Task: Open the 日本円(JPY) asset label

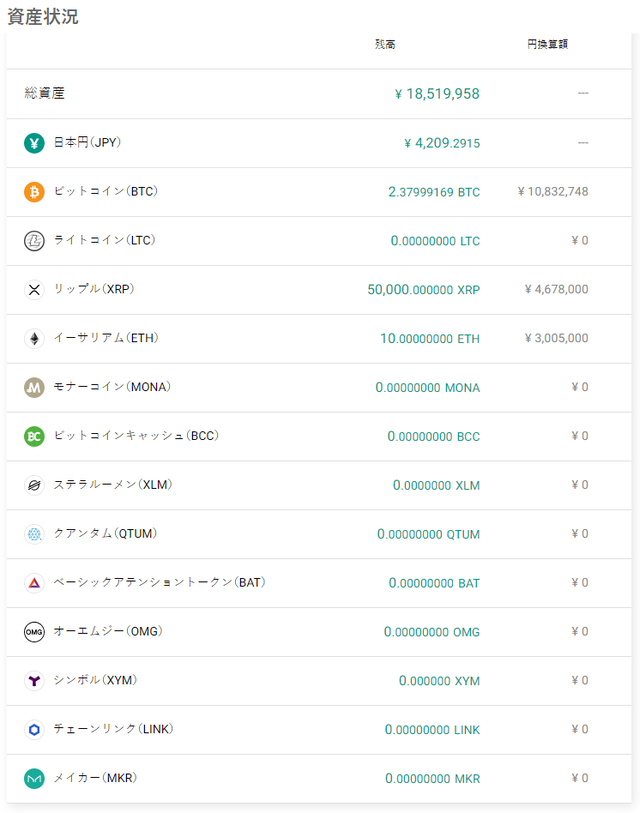Action: (87, 142)
